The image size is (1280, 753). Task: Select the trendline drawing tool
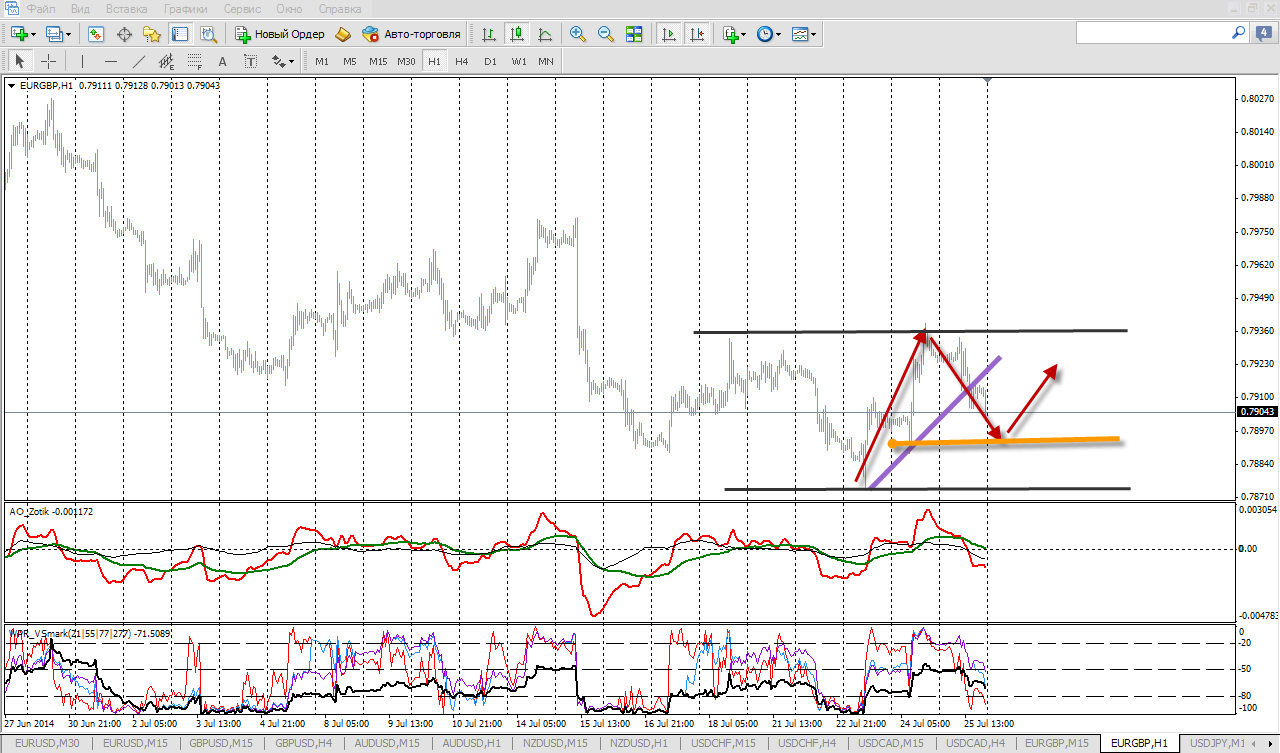[138, 61]
